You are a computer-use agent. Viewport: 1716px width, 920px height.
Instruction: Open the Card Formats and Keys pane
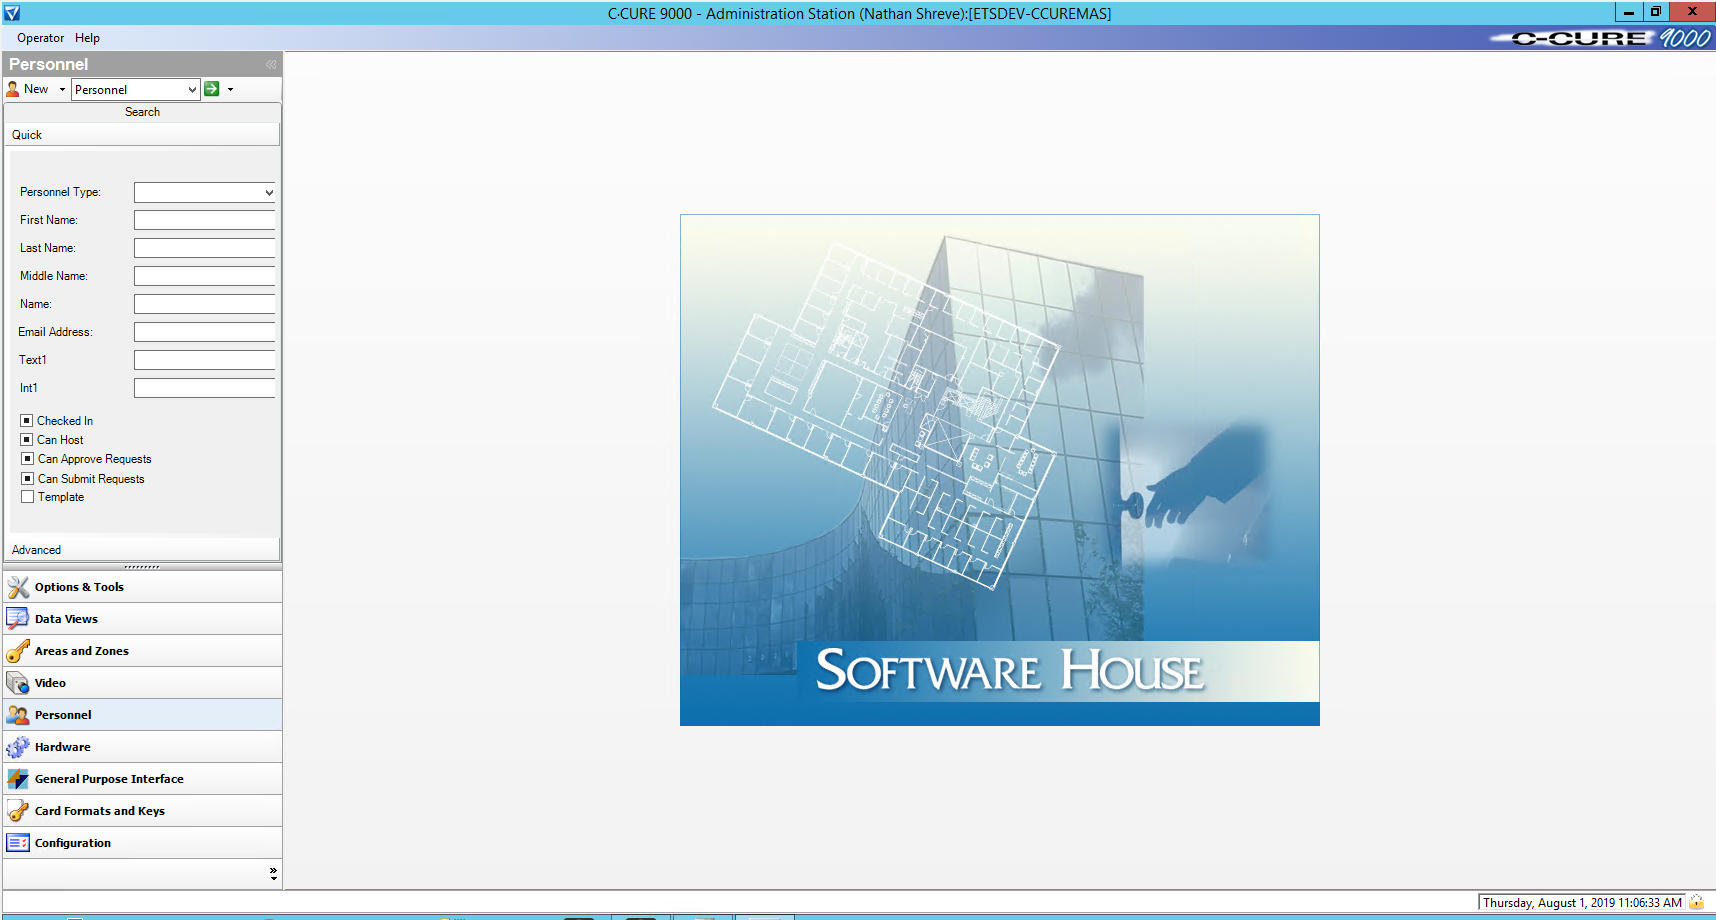pos(142,811)
